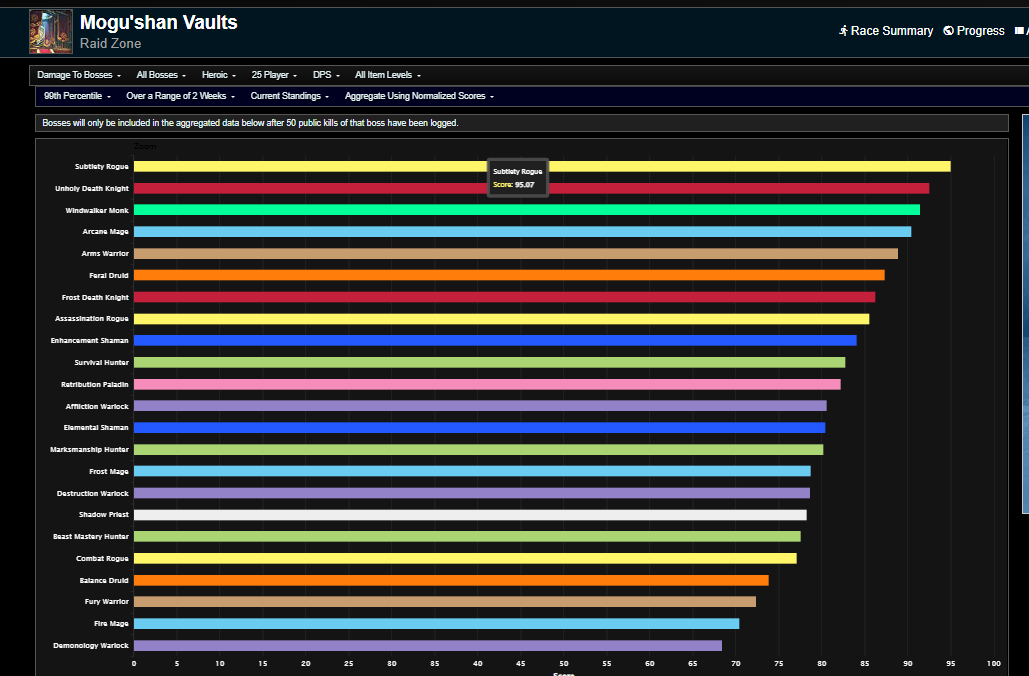Open the Progress page
The height and width of the screenshot is (676, 1029).
[974, 31]
